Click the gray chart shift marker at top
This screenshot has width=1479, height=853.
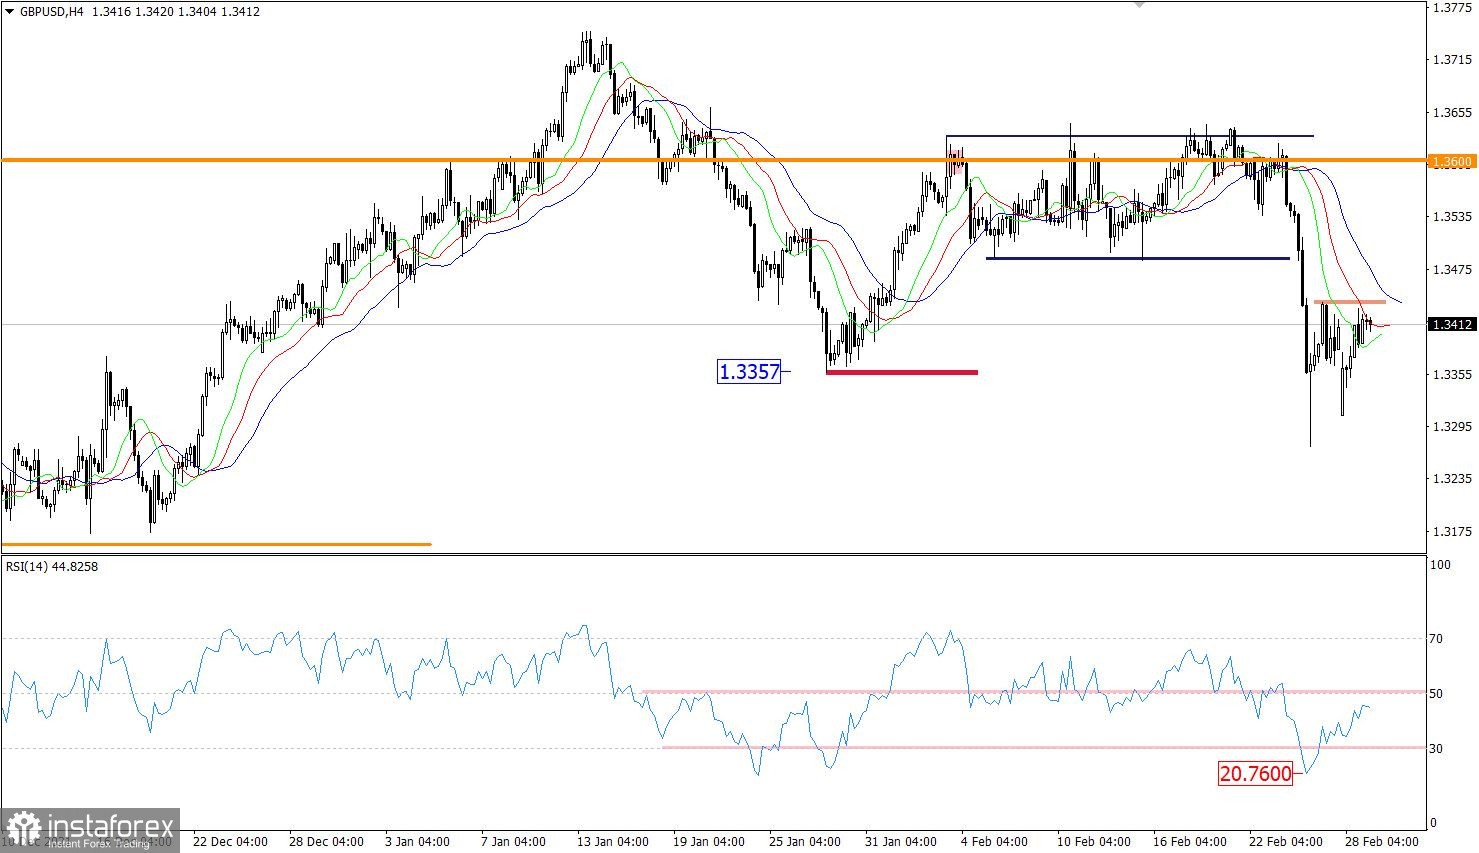[1139, 5]
